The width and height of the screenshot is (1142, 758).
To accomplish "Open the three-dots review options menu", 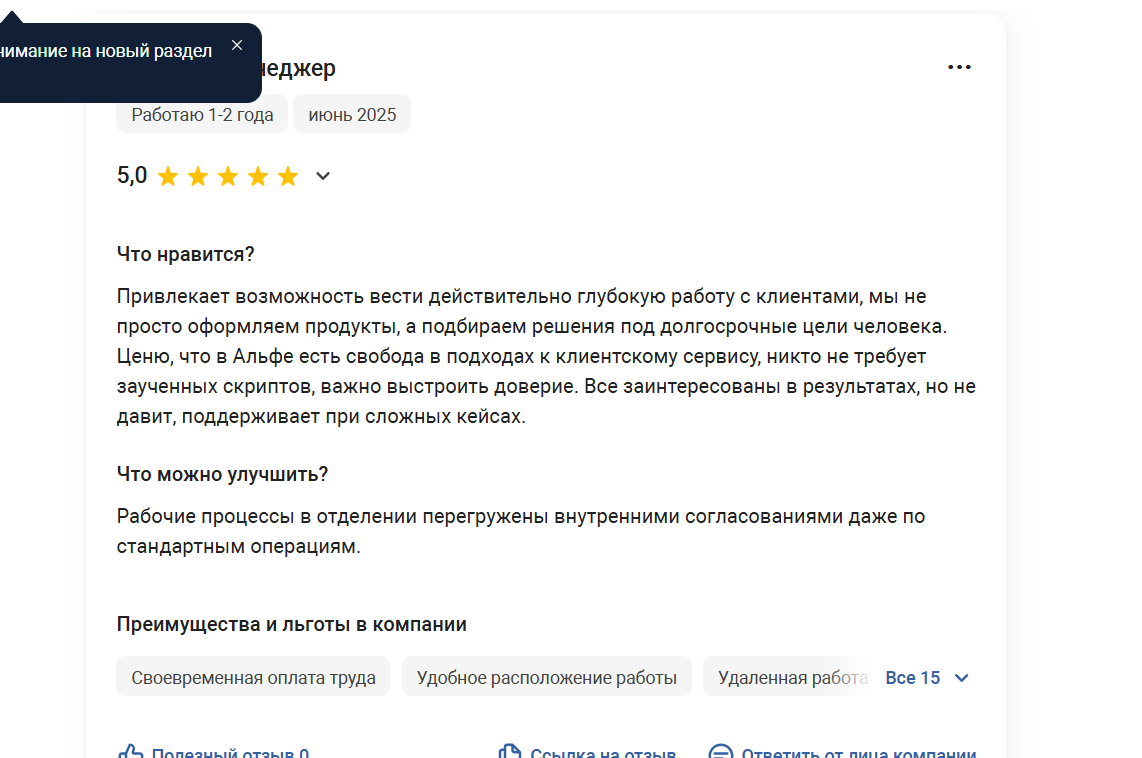I will coord(958,67).
